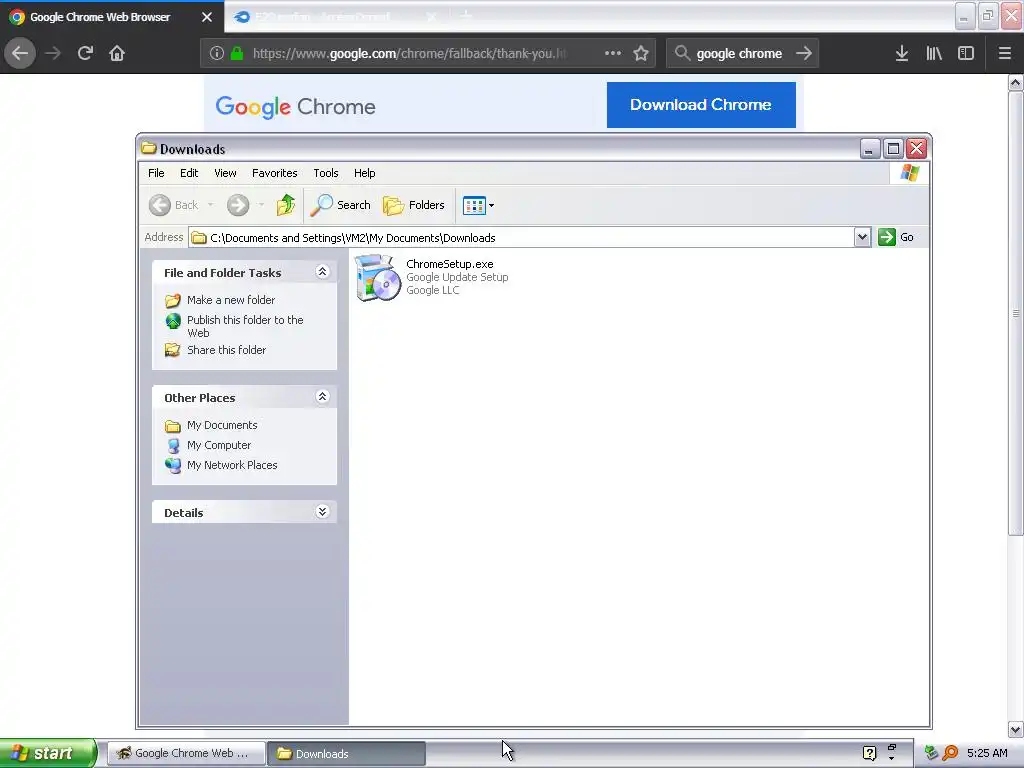Open the Forward button history dropdown arrow

point(261,205)
